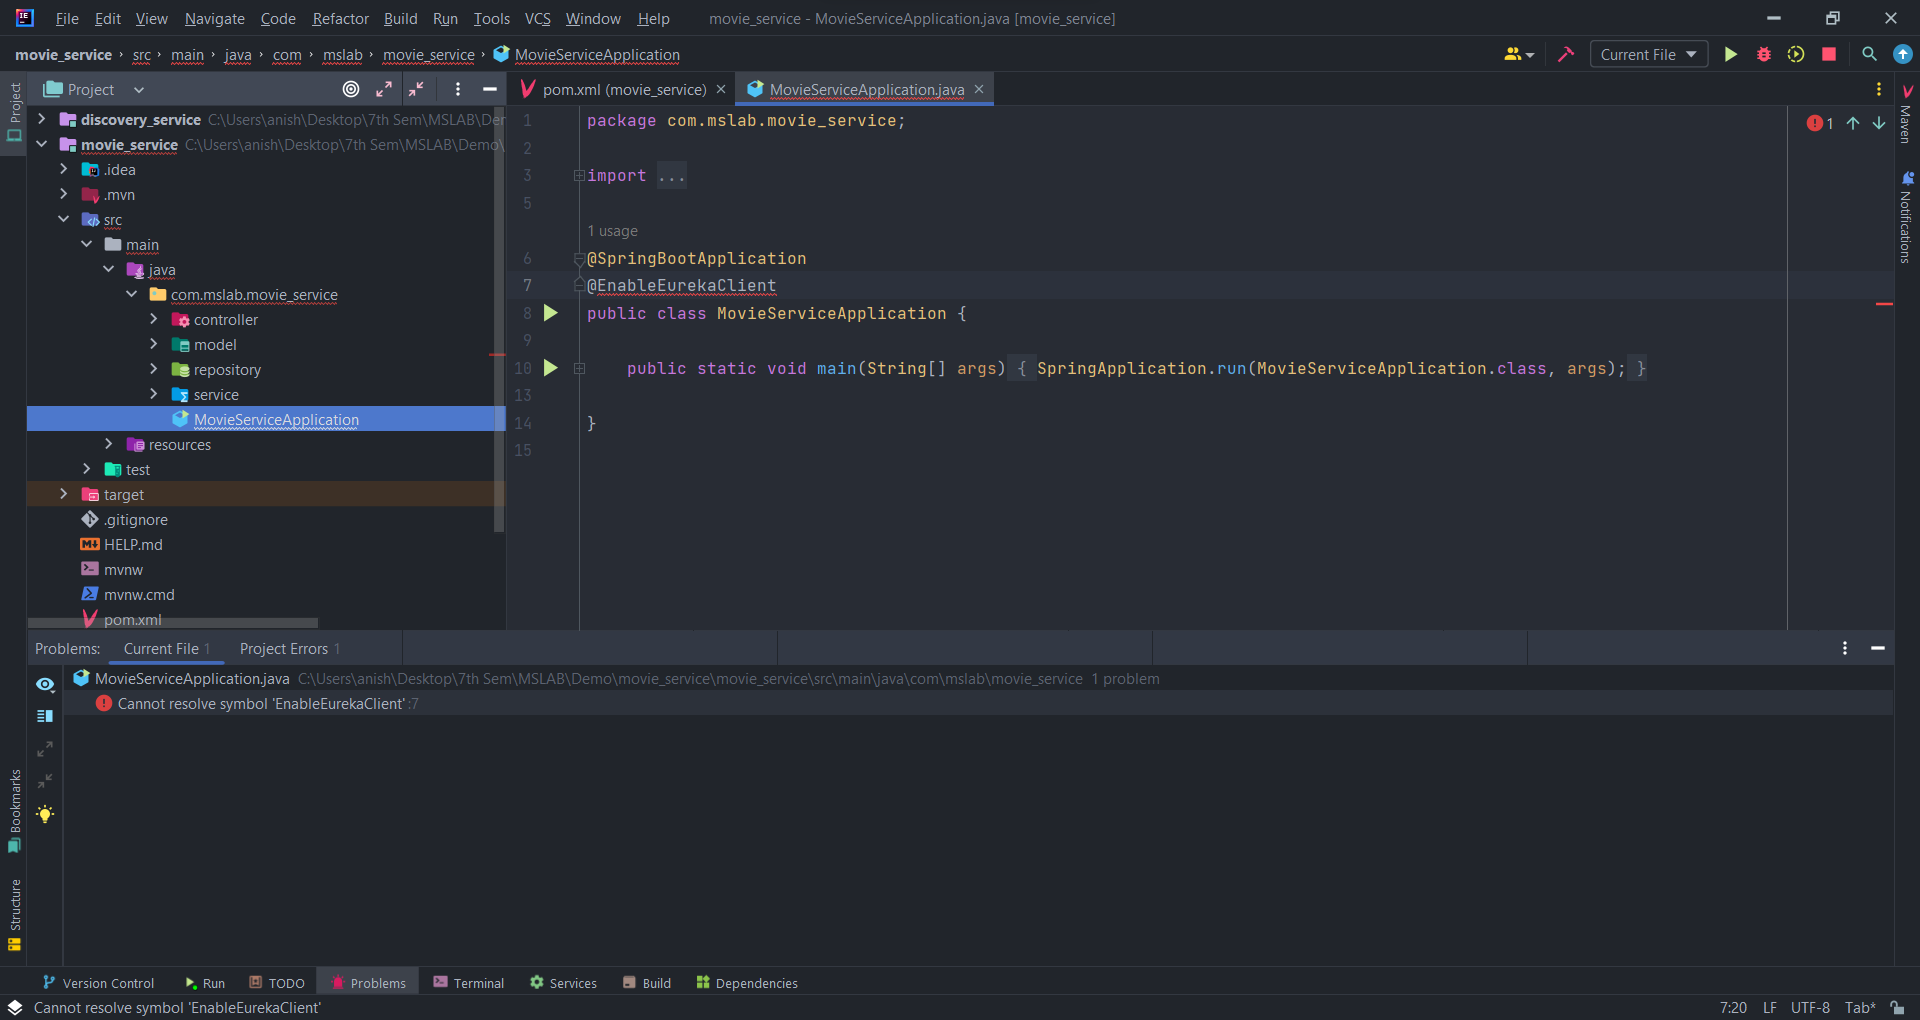Open the Refactor menu

[340, 19]
